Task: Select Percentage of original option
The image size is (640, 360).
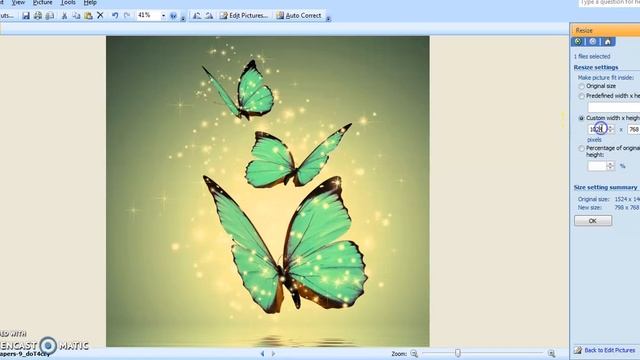Action: pos(582,149)
